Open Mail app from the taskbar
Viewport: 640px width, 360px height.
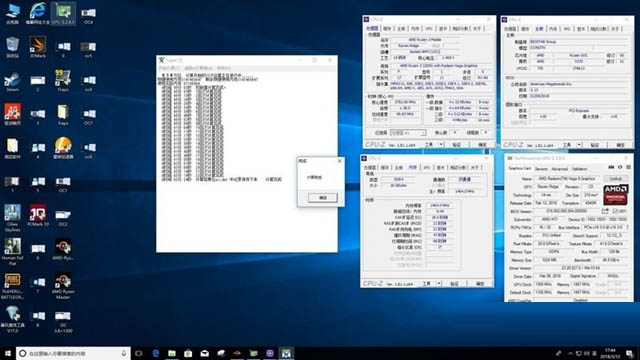click(204, 353)
